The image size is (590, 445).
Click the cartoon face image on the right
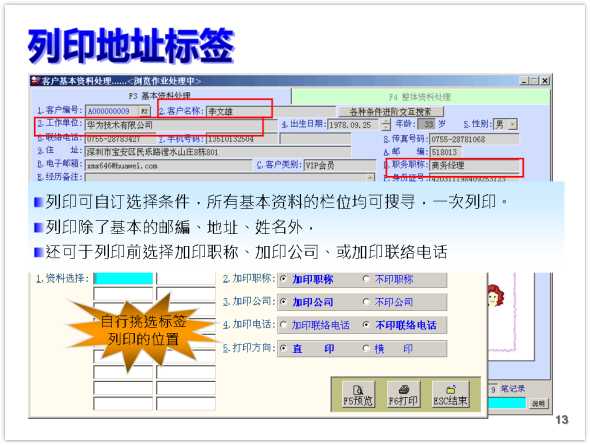point(495,296)
